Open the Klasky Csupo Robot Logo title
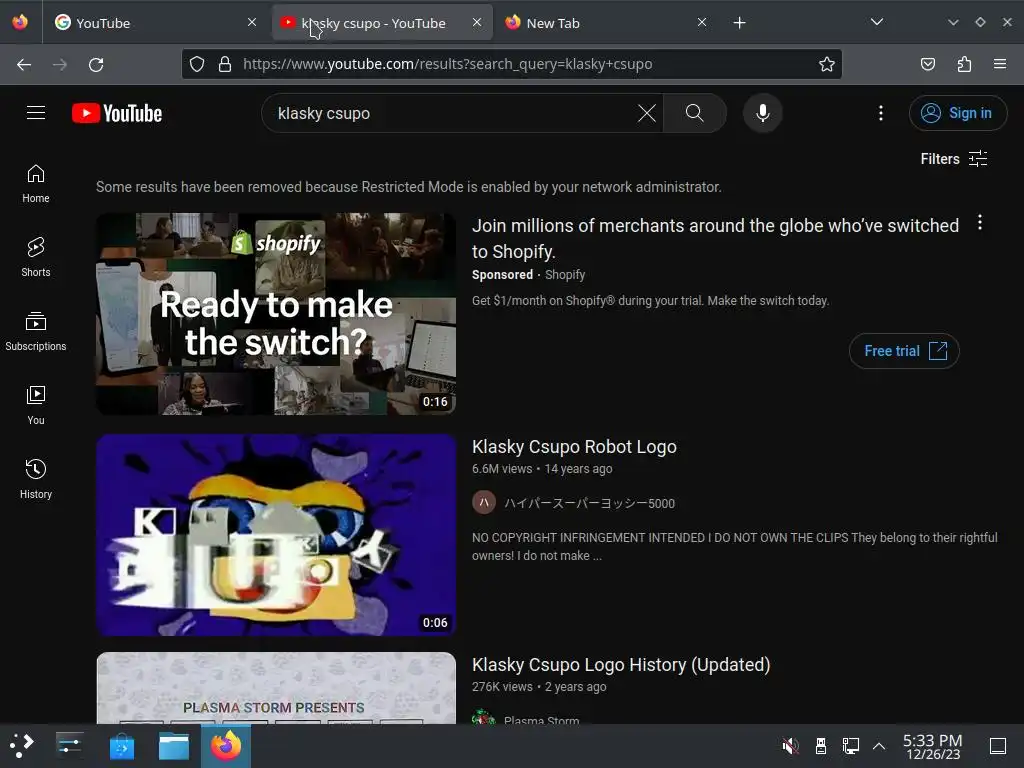 574,447
